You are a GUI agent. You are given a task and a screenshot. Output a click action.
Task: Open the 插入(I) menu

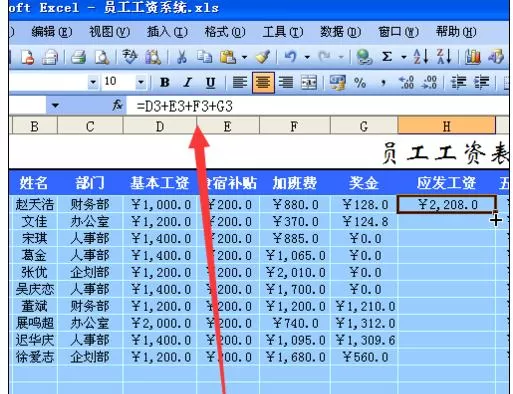click(x=167, y=32)
